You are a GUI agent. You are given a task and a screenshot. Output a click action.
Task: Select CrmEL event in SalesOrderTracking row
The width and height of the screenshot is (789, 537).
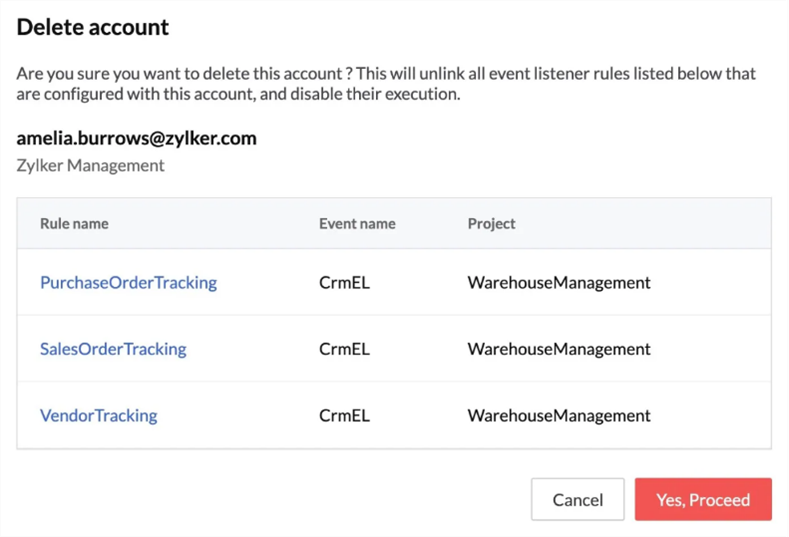(x=344, y=349)
